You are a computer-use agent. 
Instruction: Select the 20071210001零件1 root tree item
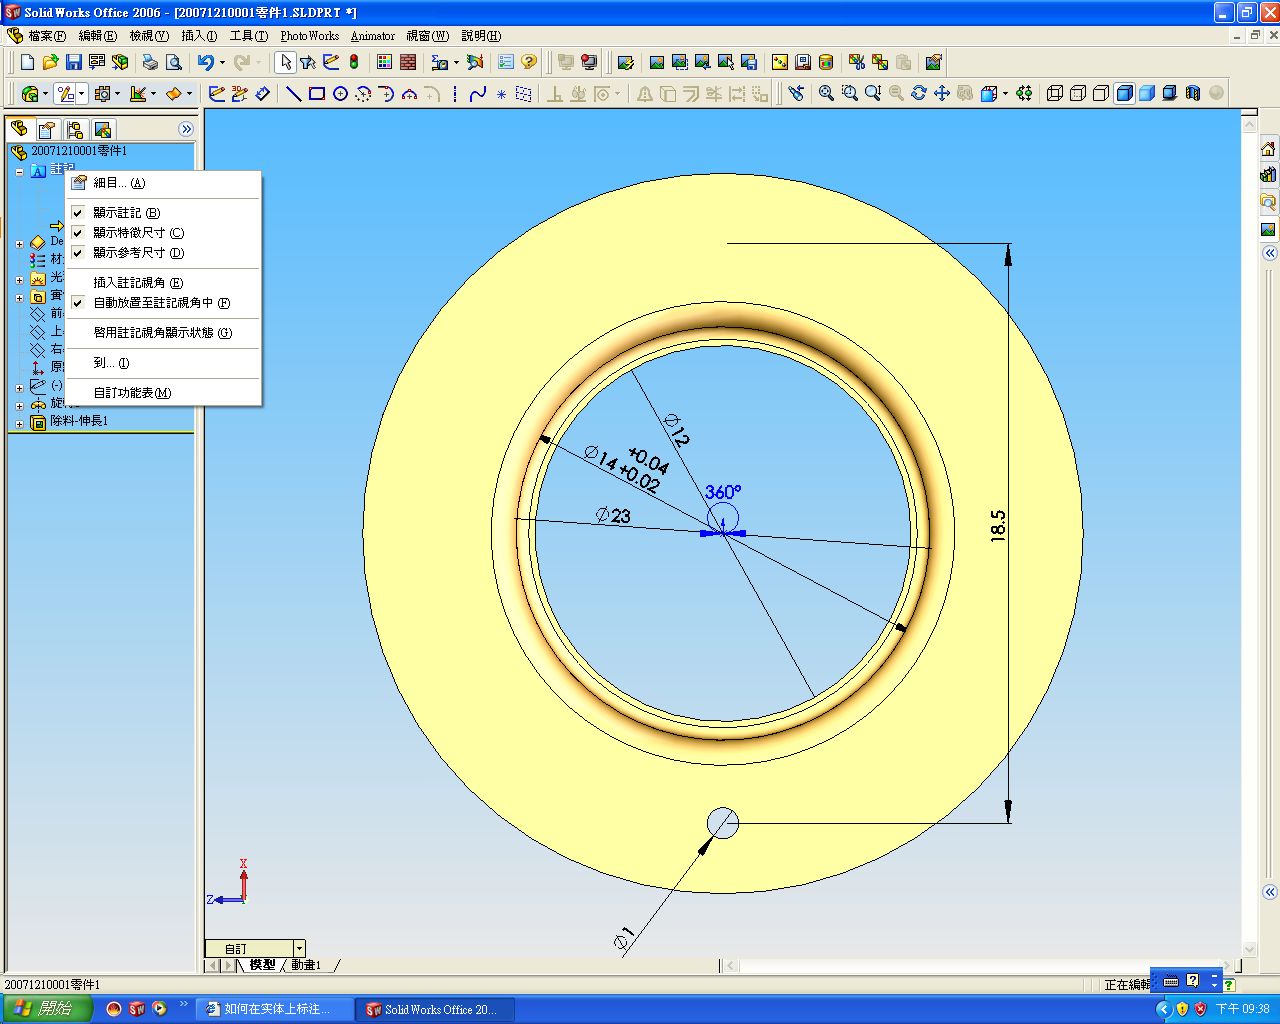click(x=79, y=151)
